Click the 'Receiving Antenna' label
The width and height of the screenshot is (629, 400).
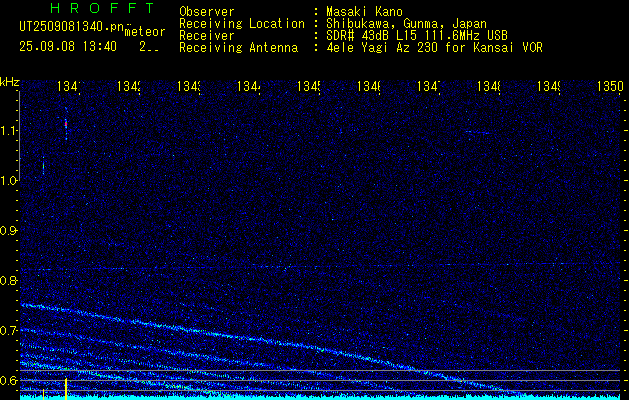[239, 48]
